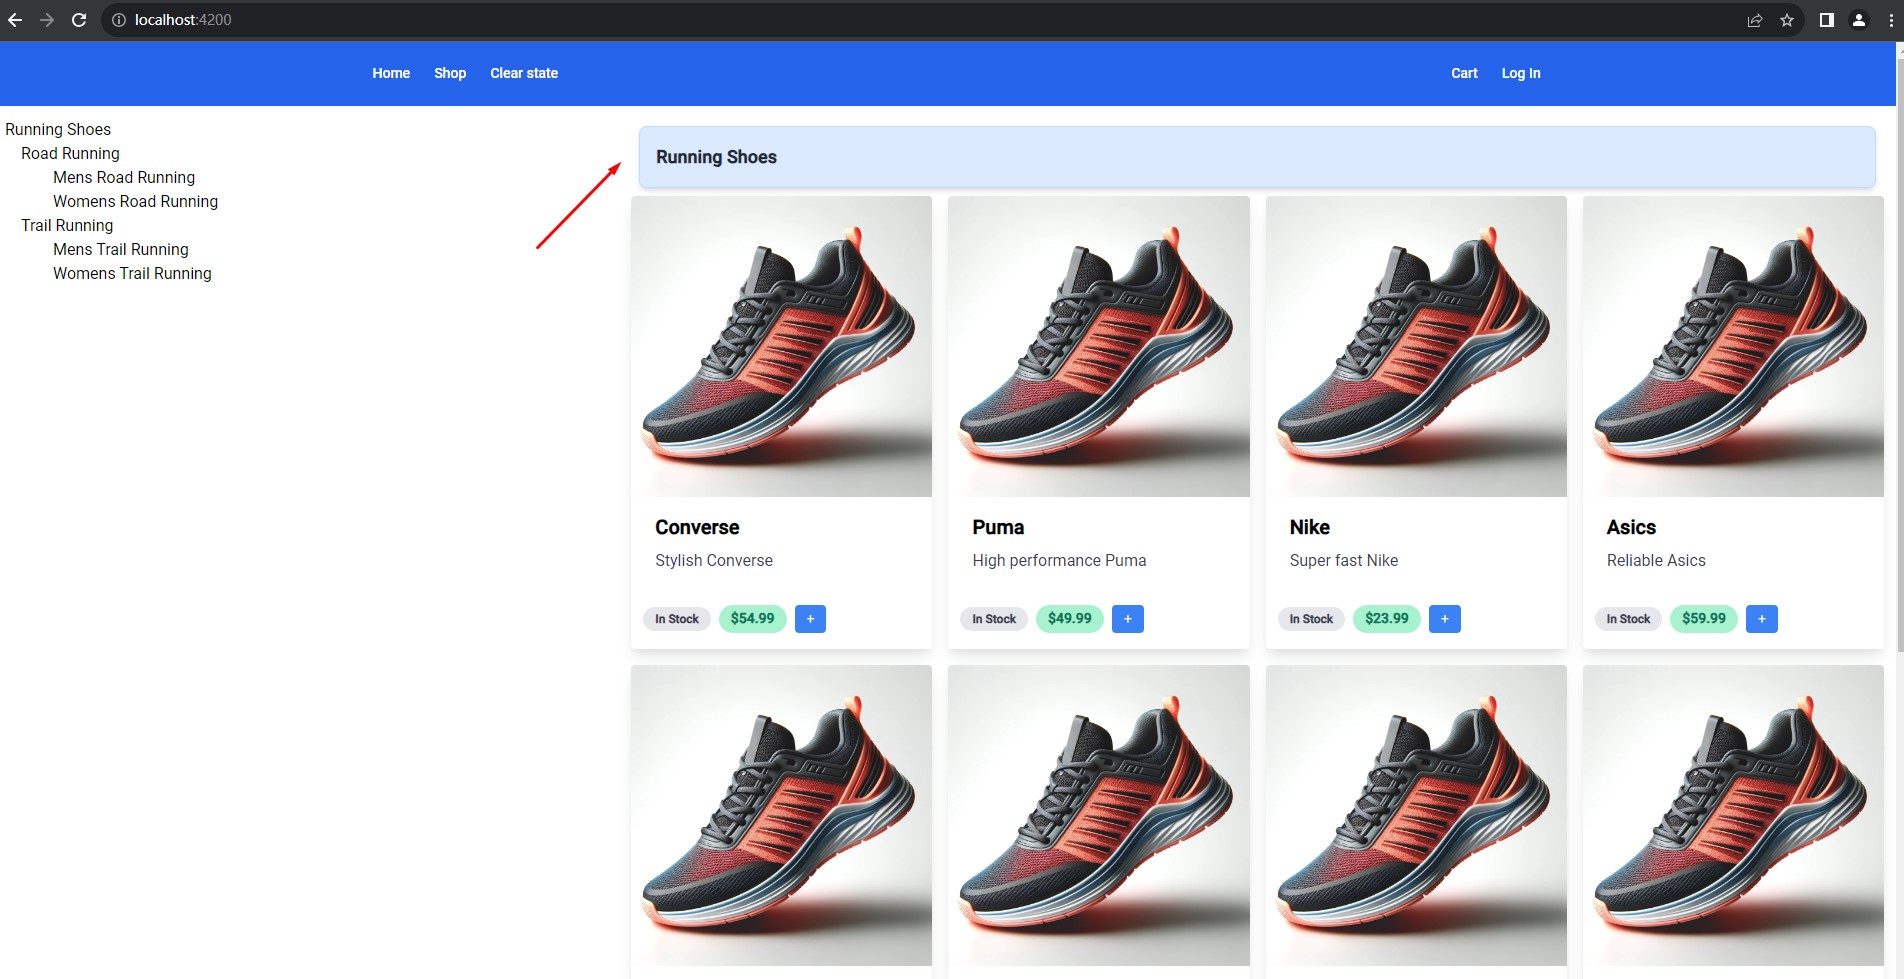Image resolution: width=1904 pixels, height=979 pixels.
Task: Click Clear state in the navbar
Action: point(524,73)
